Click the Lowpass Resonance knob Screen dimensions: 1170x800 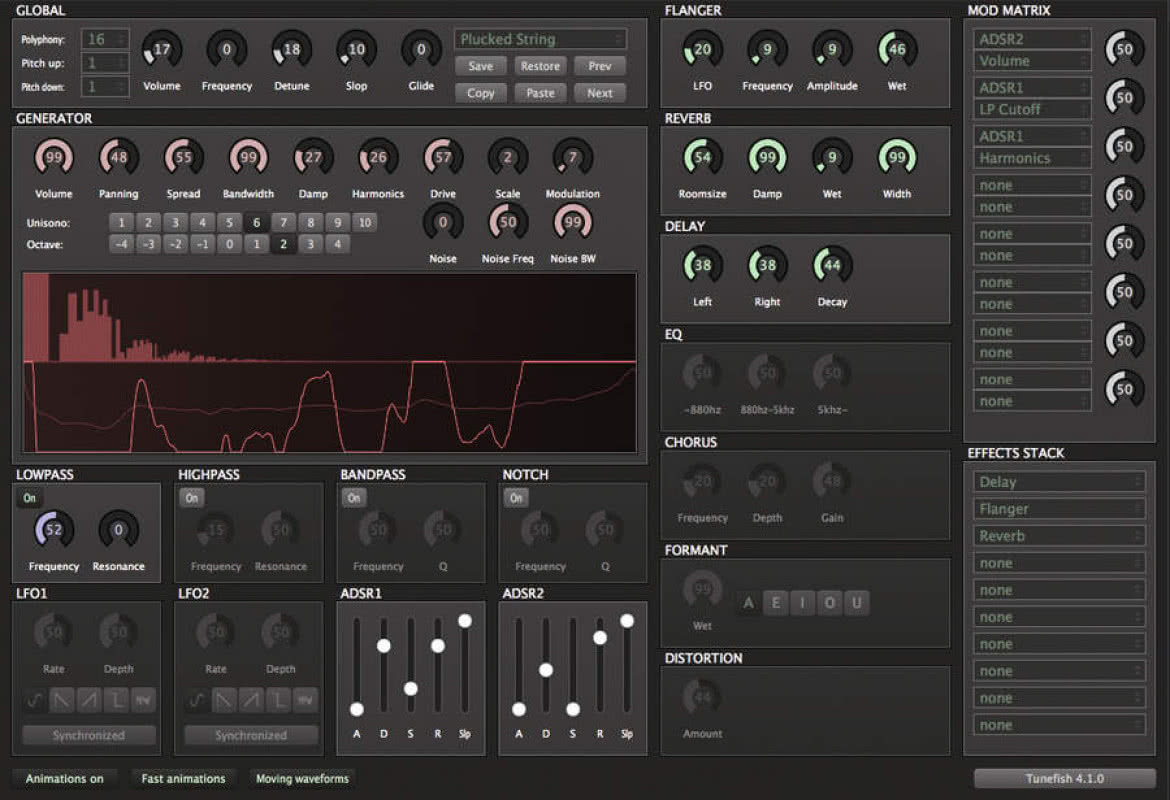pyautogui.click(x=119, y=530)
